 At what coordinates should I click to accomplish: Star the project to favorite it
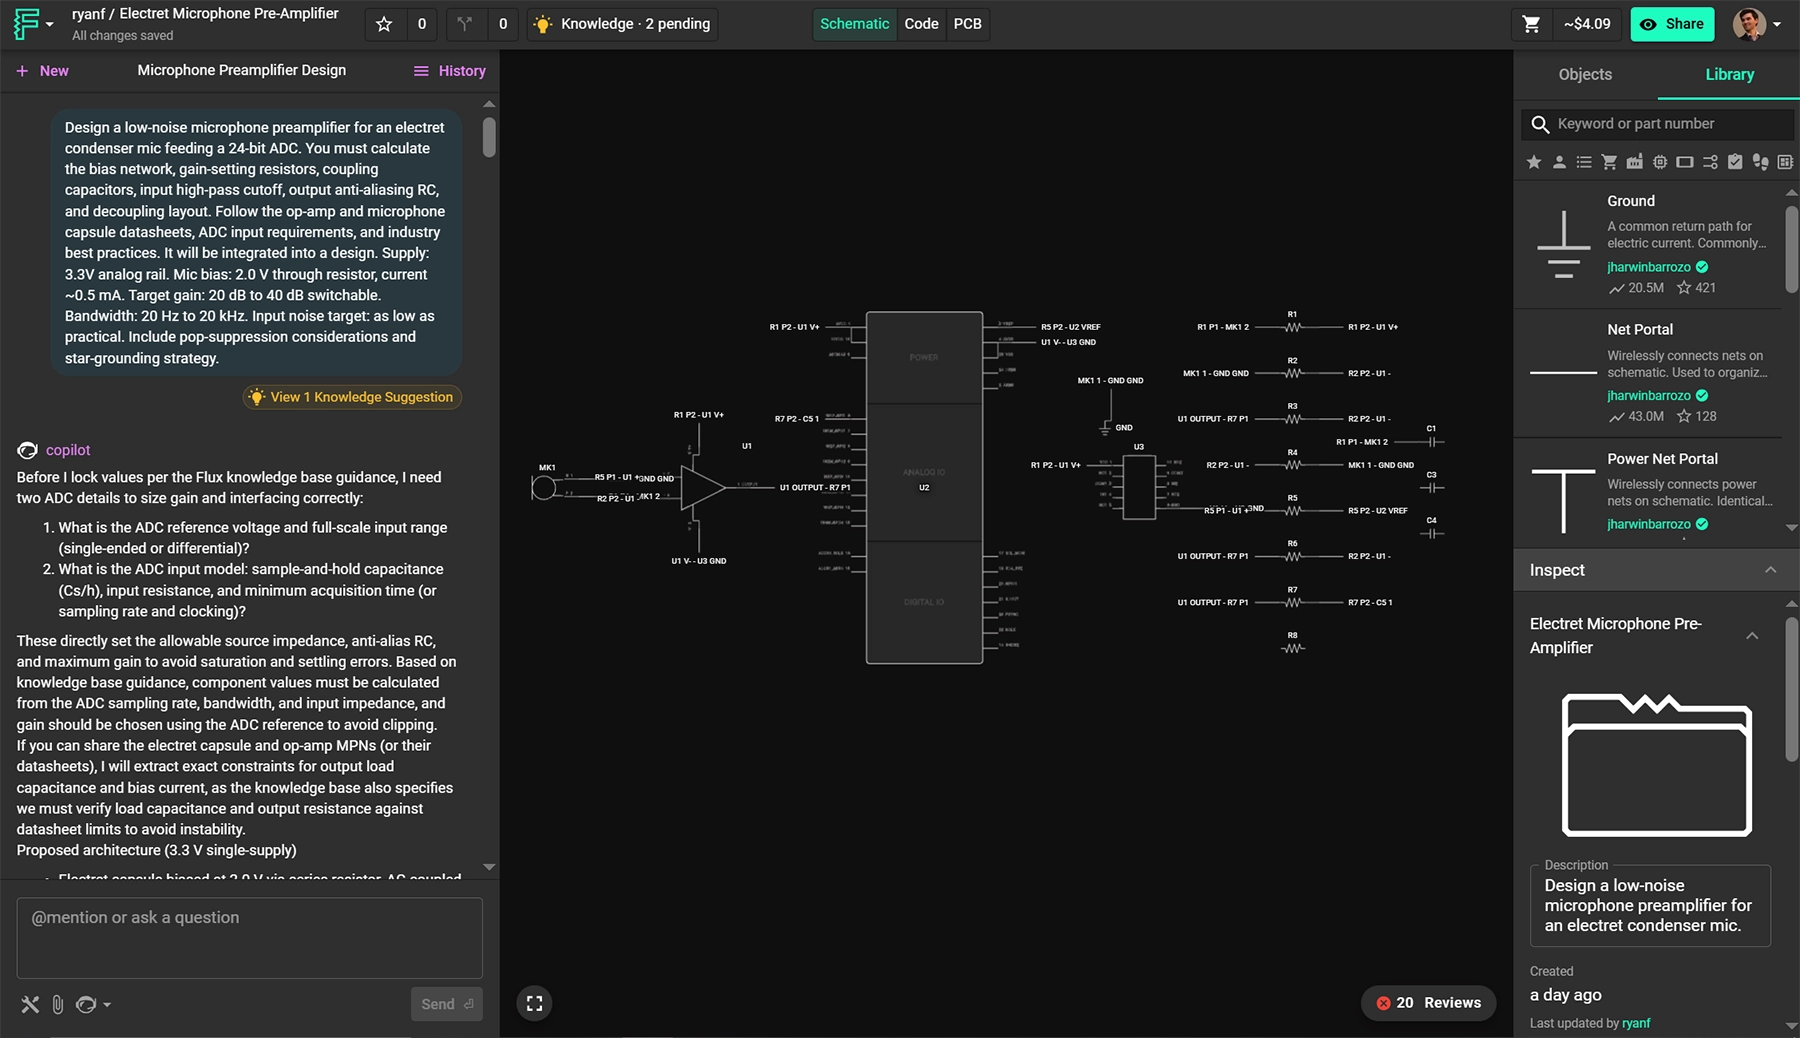[x=384, y=23]
